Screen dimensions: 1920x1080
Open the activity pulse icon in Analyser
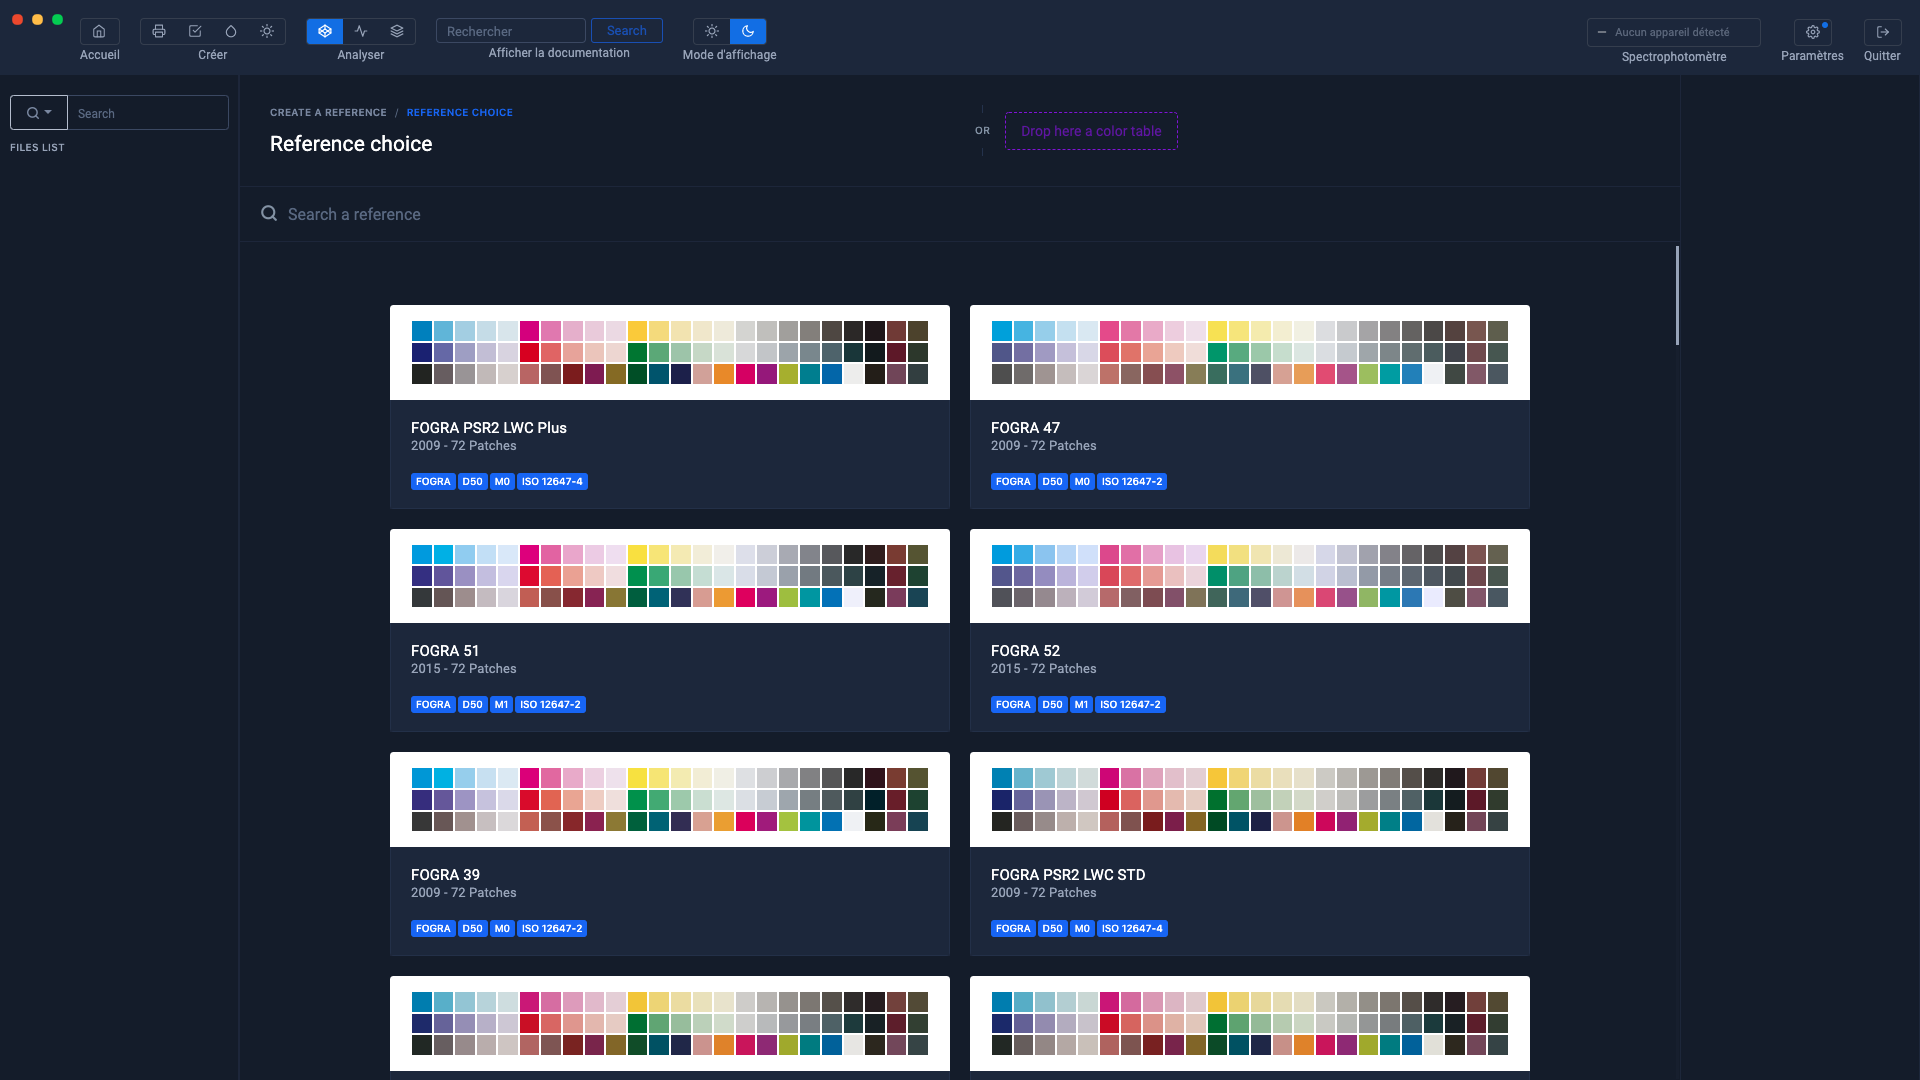361,31
